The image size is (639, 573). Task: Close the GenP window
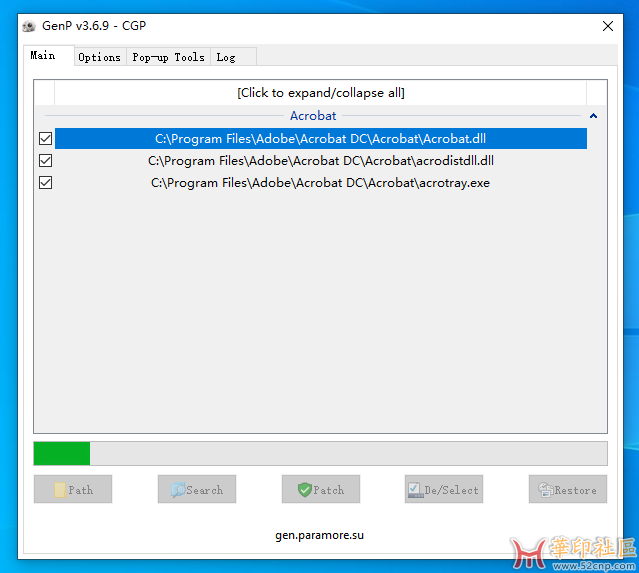[608, 26]
